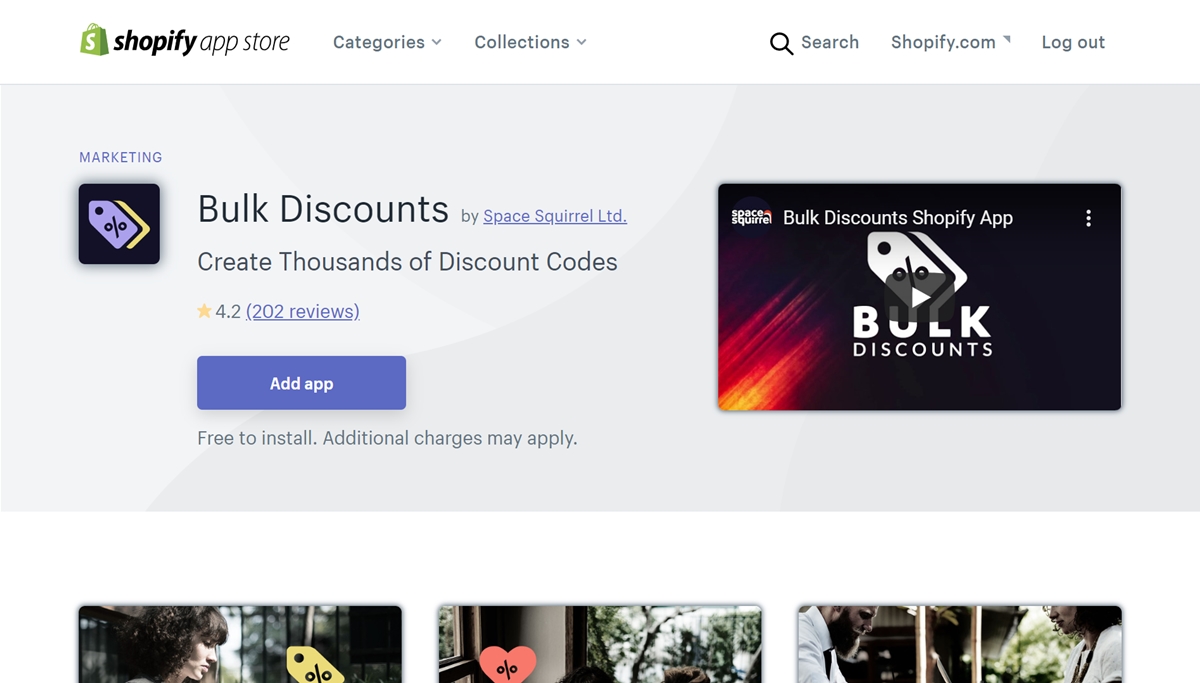
Task: Click the Shopify app store logo
Action: click(x=185, y=41)
